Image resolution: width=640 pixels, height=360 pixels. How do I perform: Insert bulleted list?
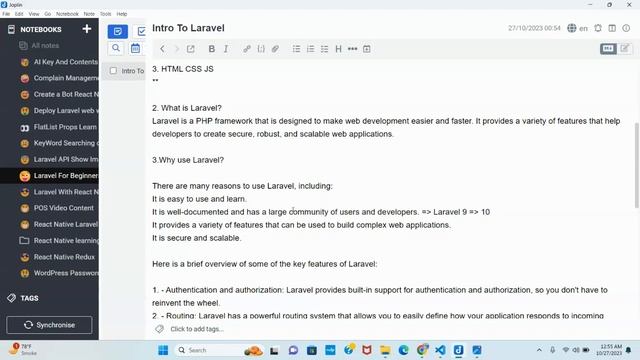click(x=296, y=49)
